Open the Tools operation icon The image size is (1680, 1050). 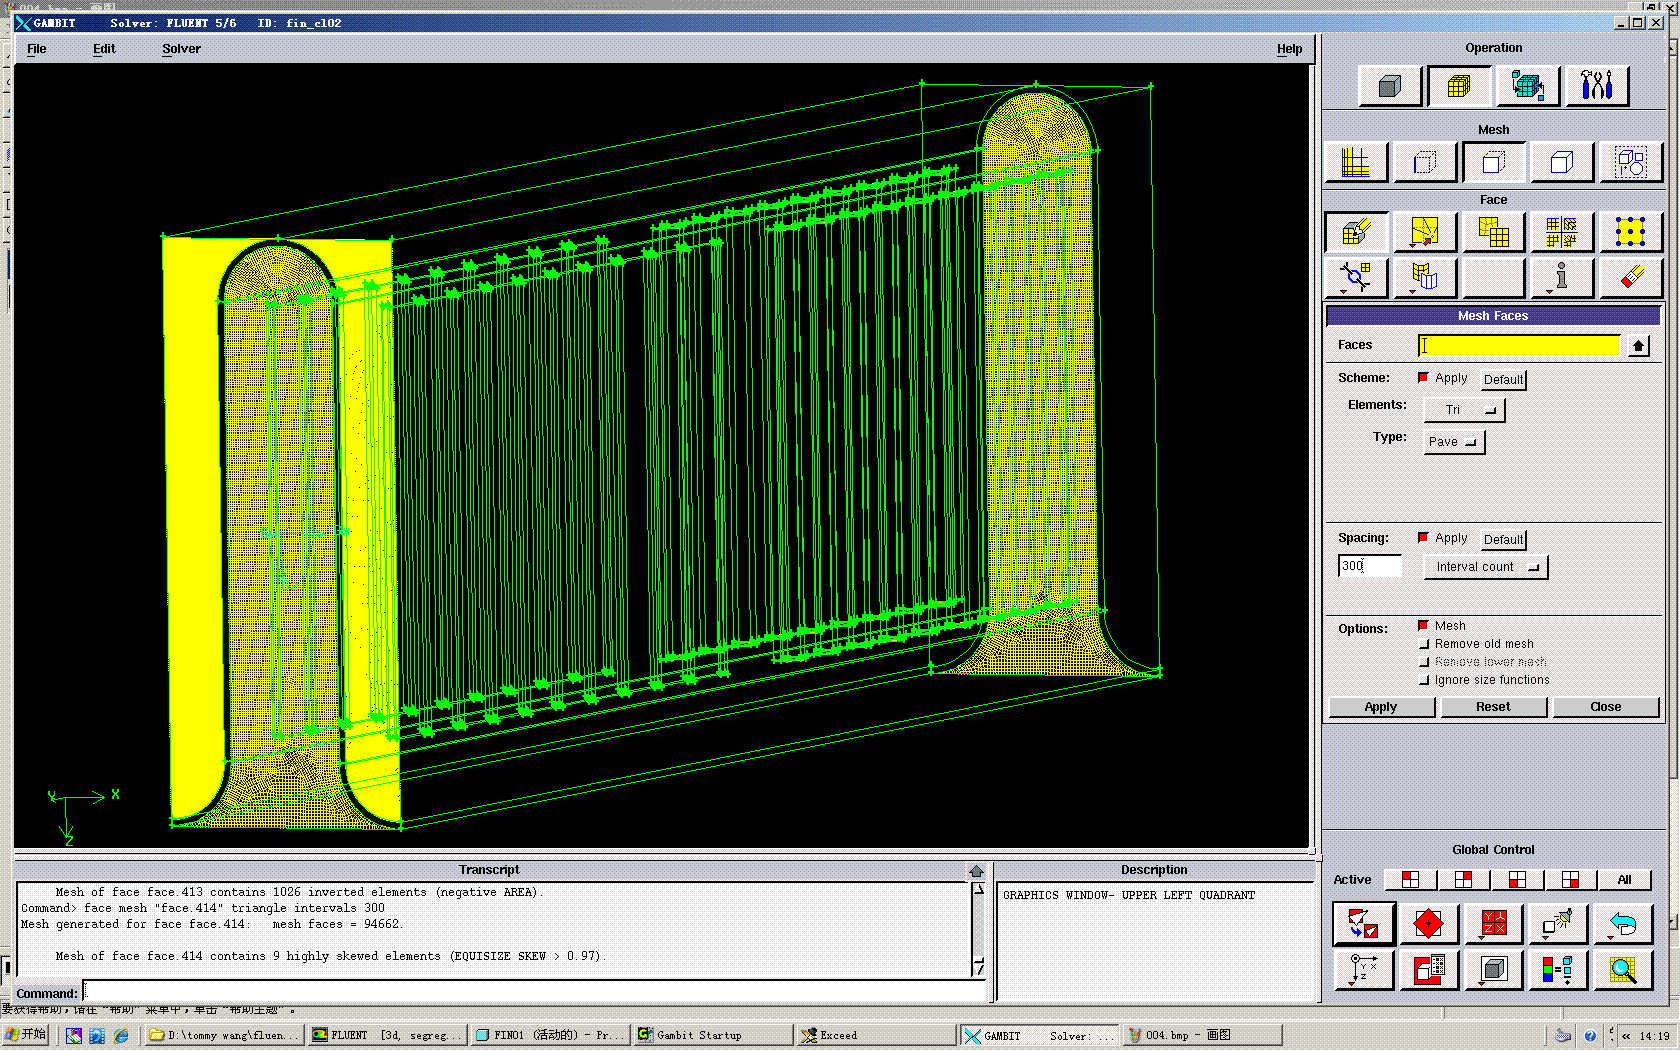[1596, 87]
